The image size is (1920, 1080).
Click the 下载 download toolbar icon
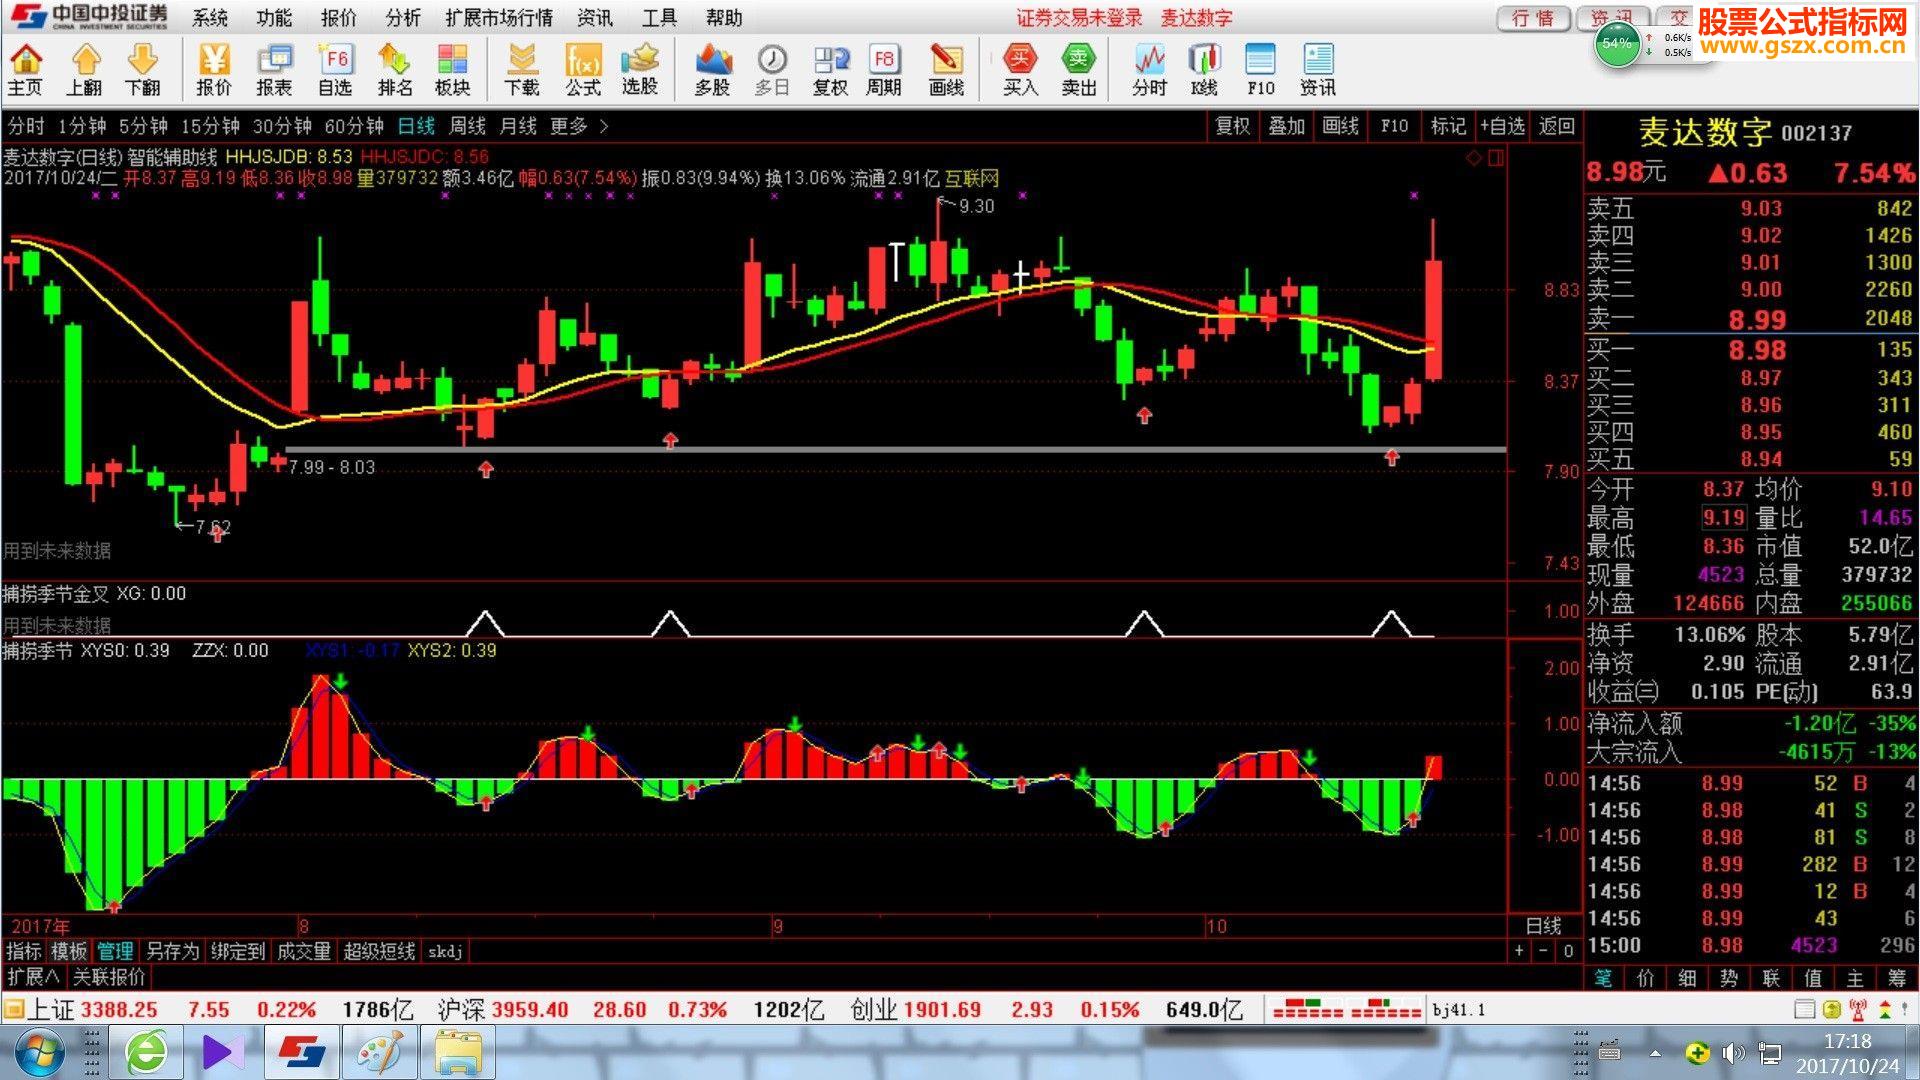pyautogui.click(x=522, y=70)
